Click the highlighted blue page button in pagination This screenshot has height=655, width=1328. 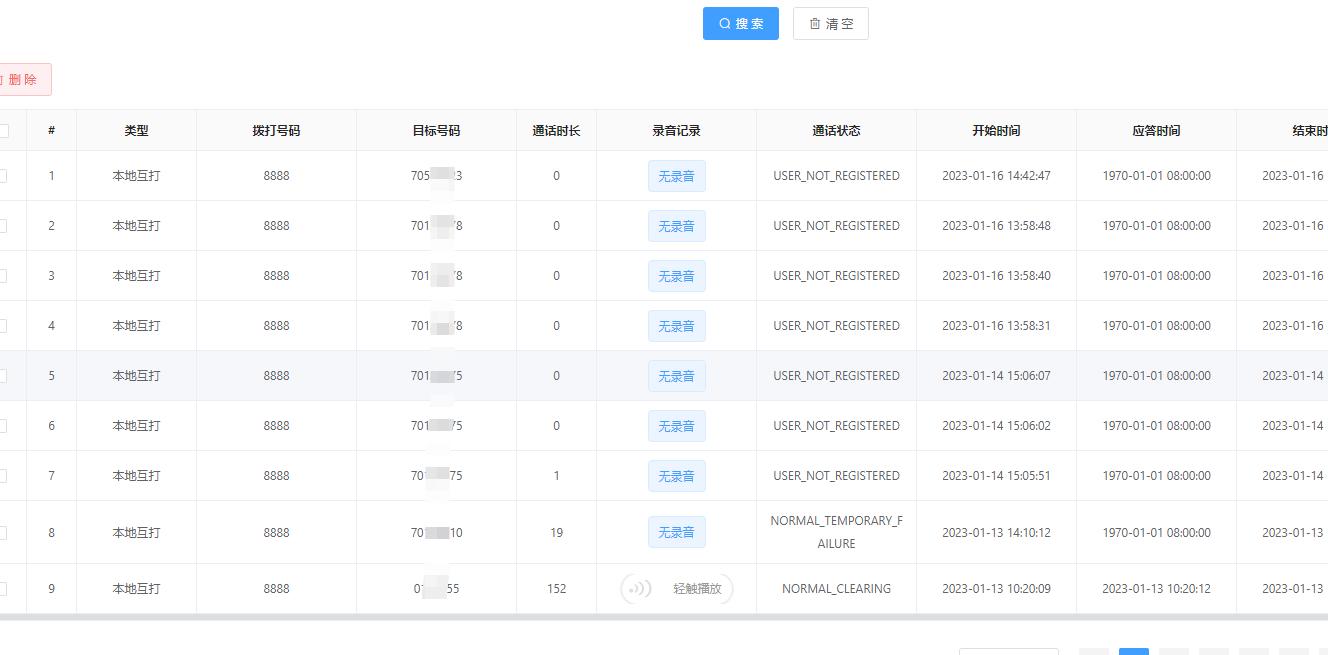1133,652
